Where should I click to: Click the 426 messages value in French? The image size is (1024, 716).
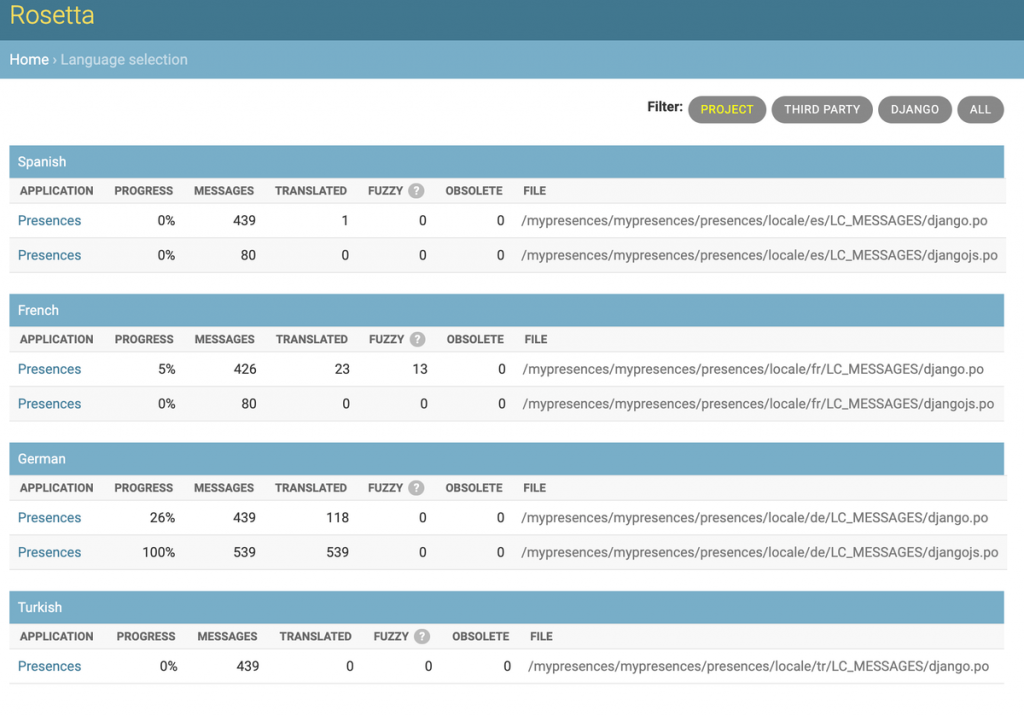(x=245, y=369)
